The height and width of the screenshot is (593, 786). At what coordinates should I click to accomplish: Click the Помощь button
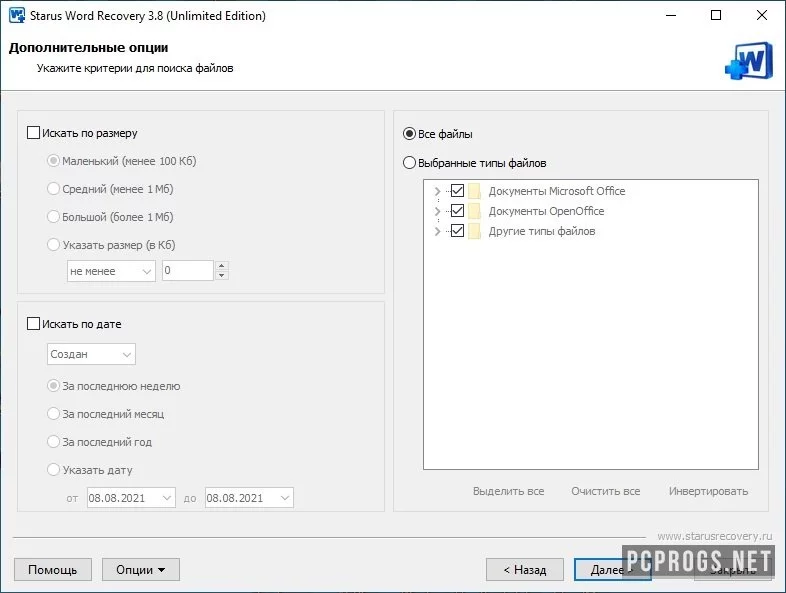tap(53, 570)
